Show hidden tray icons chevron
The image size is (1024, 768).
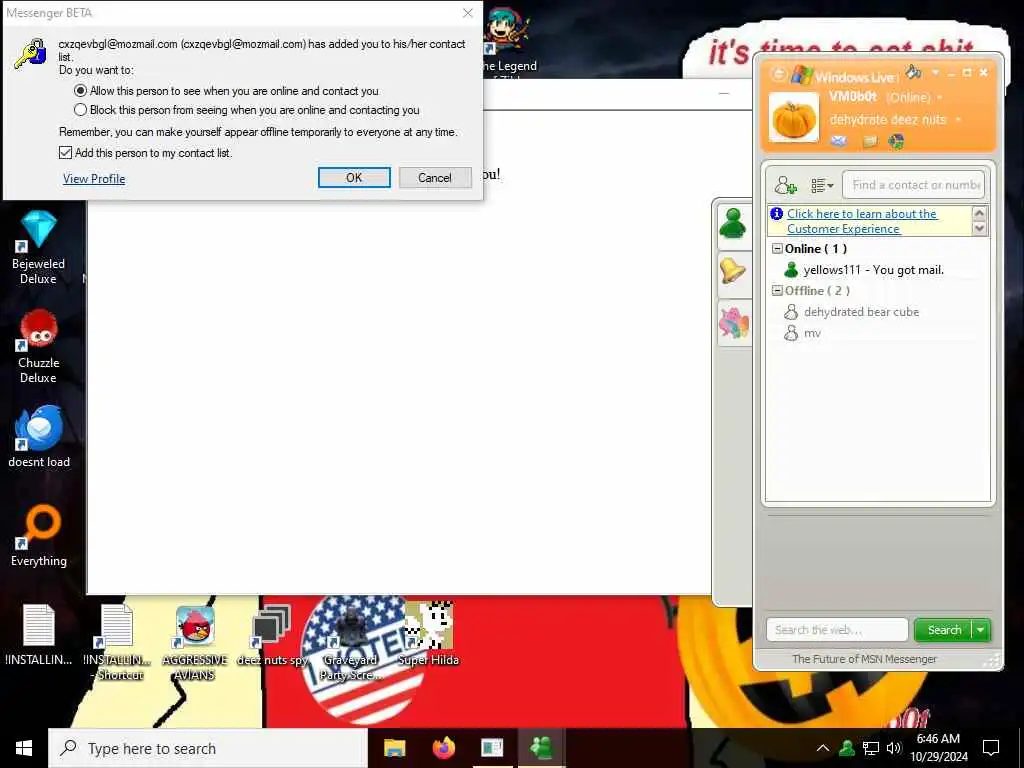[x=823, y=748]
